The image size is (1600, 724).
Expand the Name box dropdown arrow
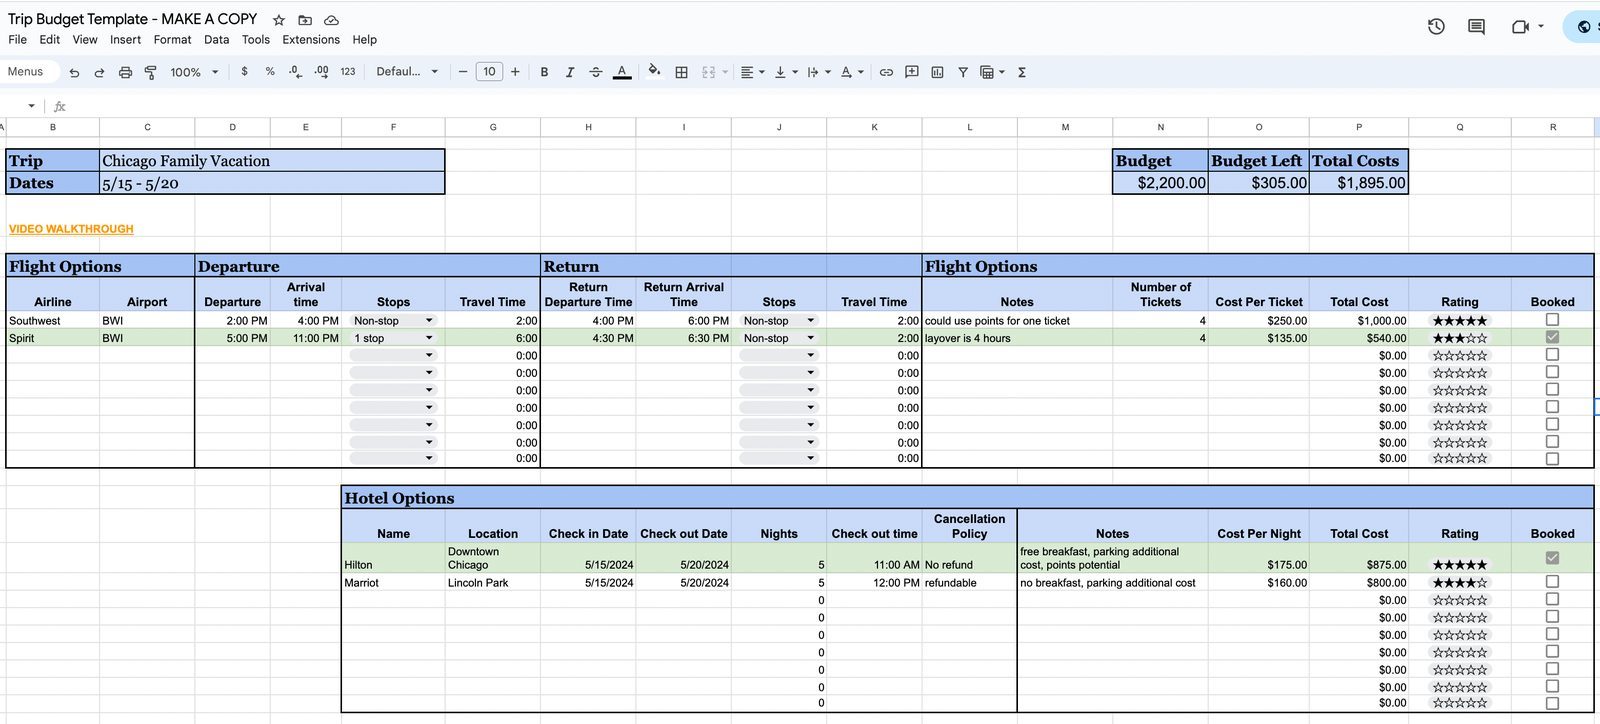(31, 106)
